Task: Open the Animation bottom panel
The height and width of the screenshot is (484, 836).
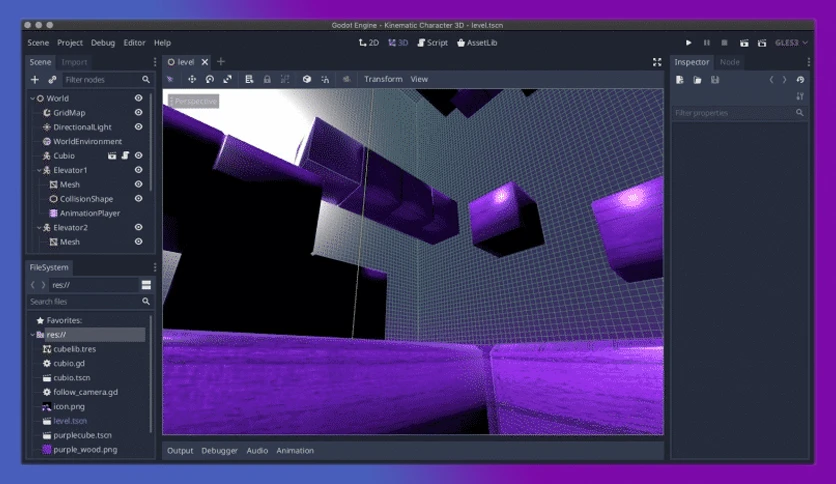Action: click(x=295, y=450)
